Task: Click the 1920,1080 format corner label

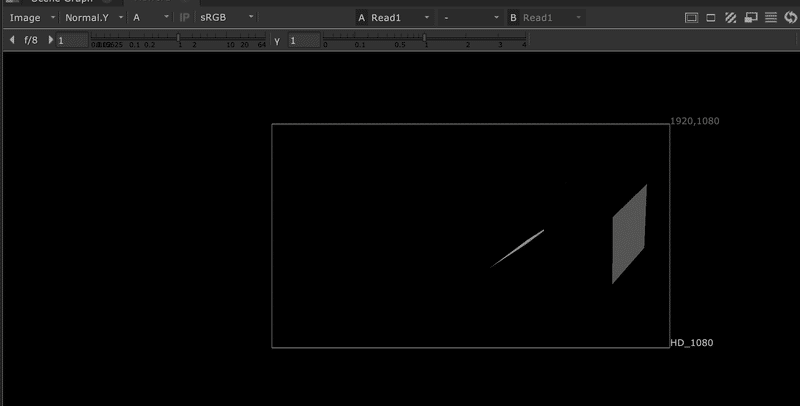Action: point(694,121)
